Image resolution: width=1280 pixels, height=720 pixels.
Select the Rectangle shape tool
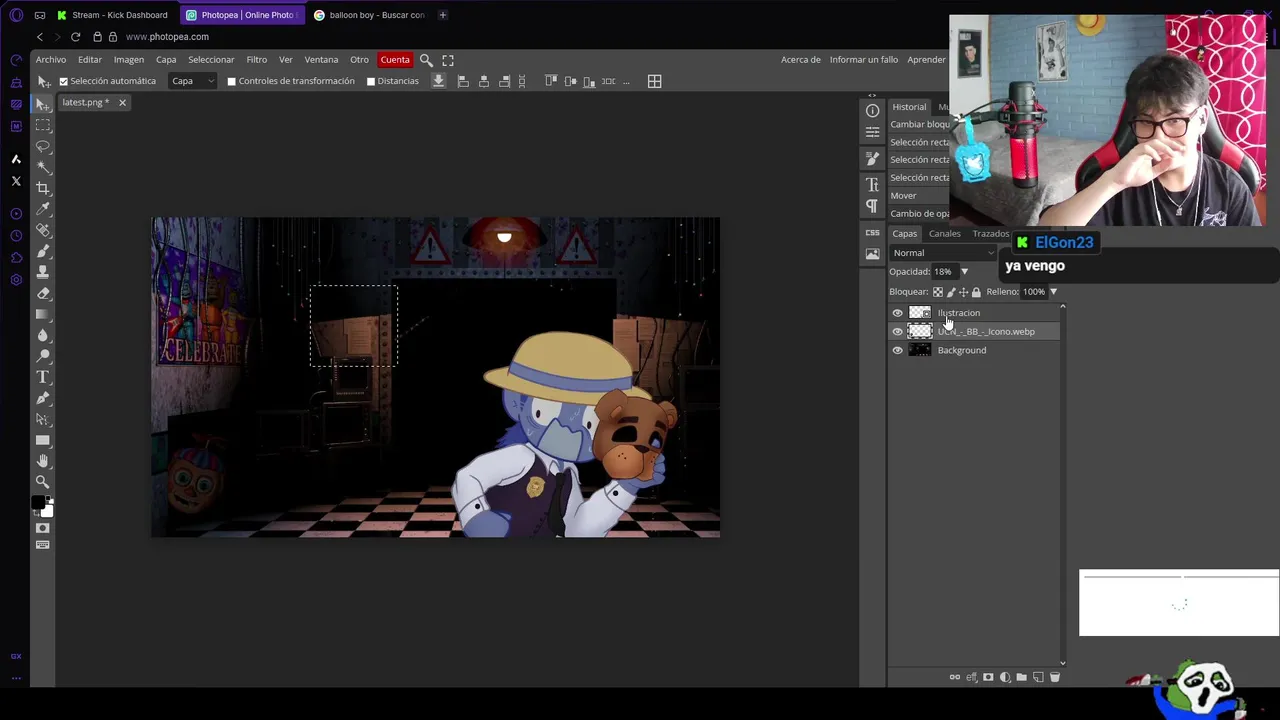43,440
